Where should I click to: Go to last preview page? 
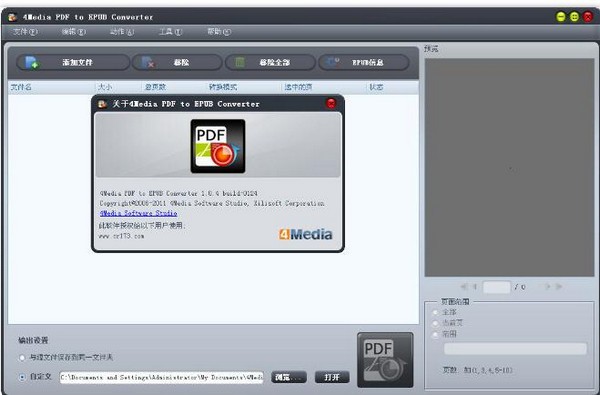(559, 286)
